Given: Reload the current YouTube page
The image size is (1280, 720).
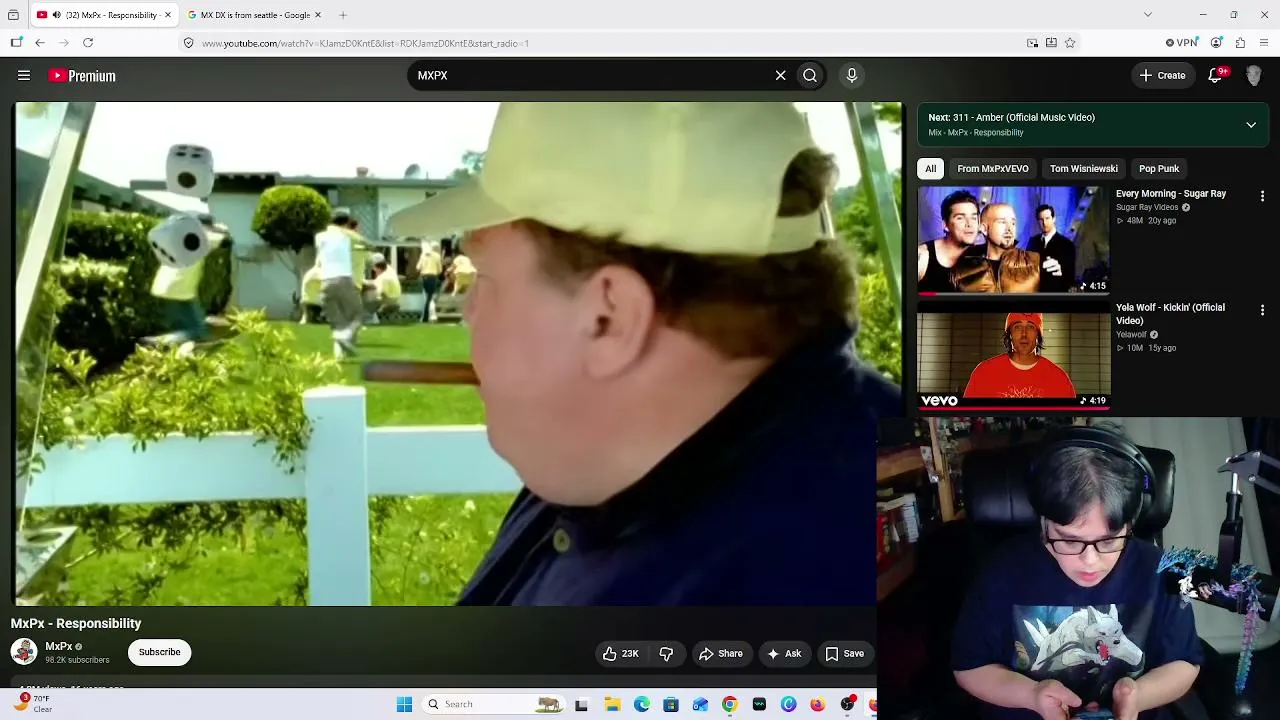Looking at the screenshot, I should 88,43.
